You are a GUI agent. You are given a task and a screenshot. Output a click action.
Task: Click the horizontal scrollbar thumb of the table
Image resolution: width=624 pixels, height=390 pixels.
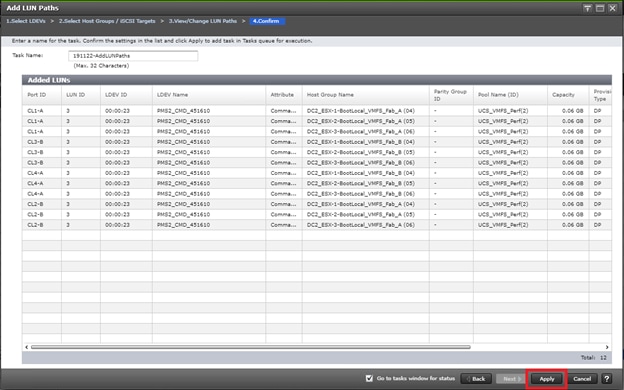point(251,347)
